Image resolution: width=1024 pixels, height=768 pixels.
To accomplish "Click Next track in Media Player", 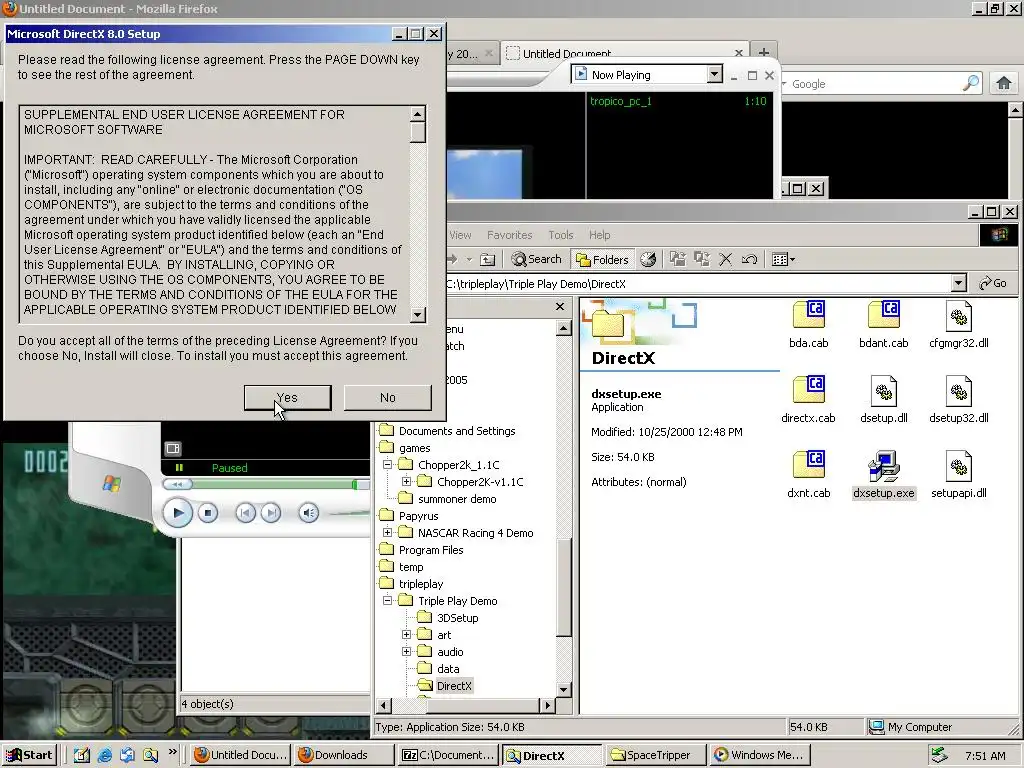I will tap(271, 513).
